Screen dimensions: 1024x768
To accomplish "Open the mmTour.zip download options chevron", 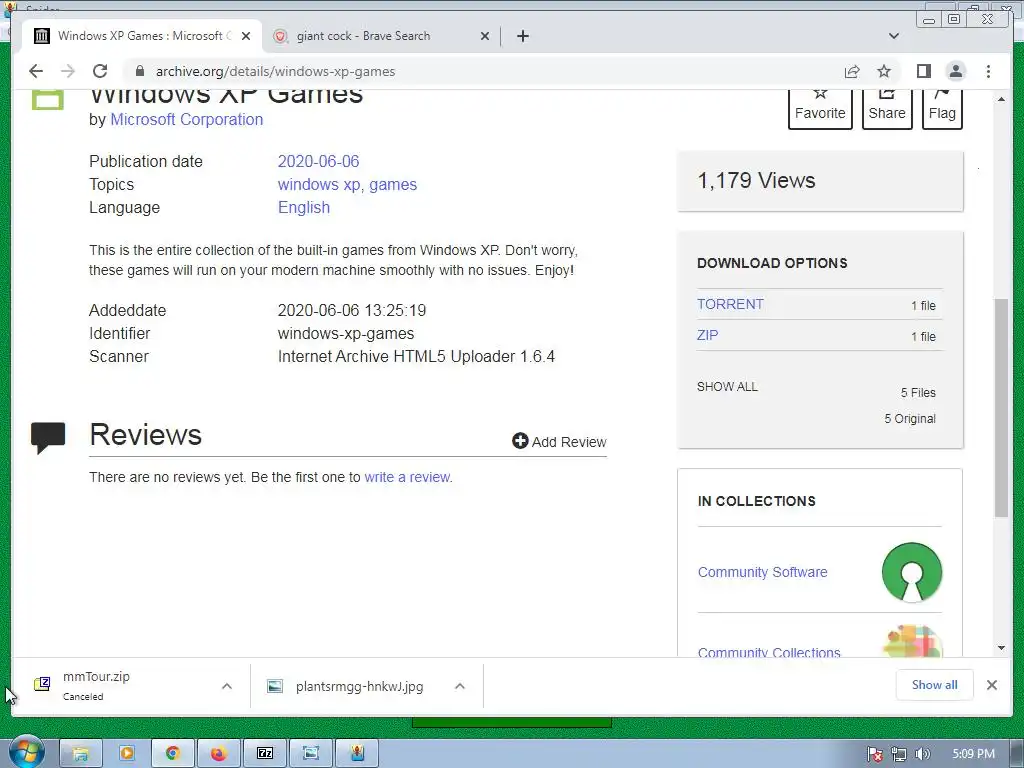I will (x=227, y=686).
